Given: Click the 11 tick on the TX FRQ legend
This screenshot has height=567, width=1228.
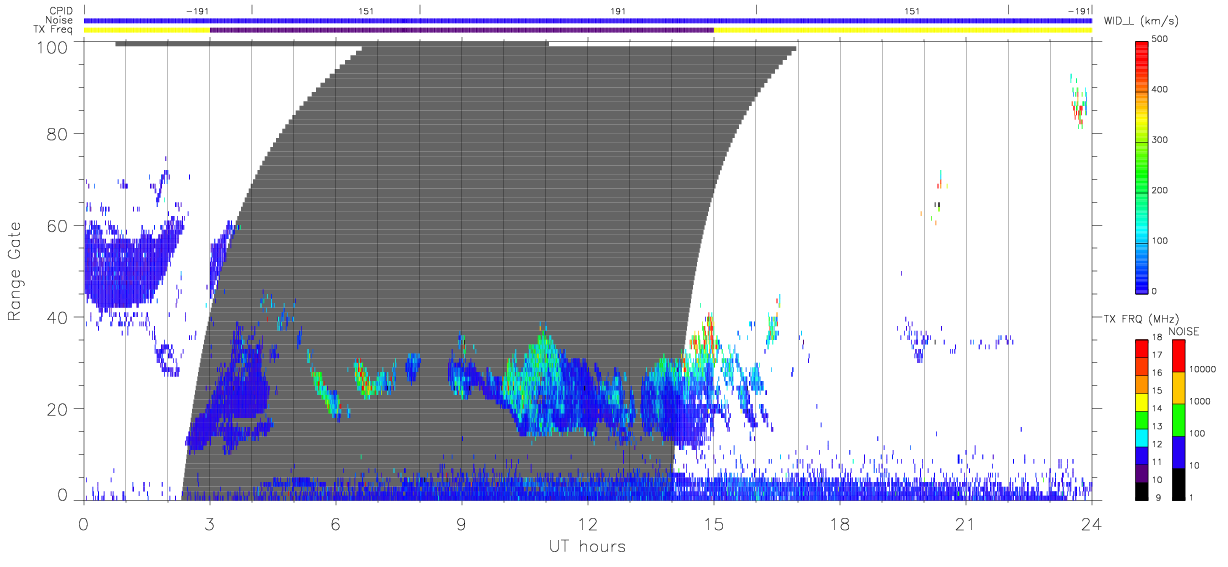Looking at the screenshot, I should point(1156,463).
